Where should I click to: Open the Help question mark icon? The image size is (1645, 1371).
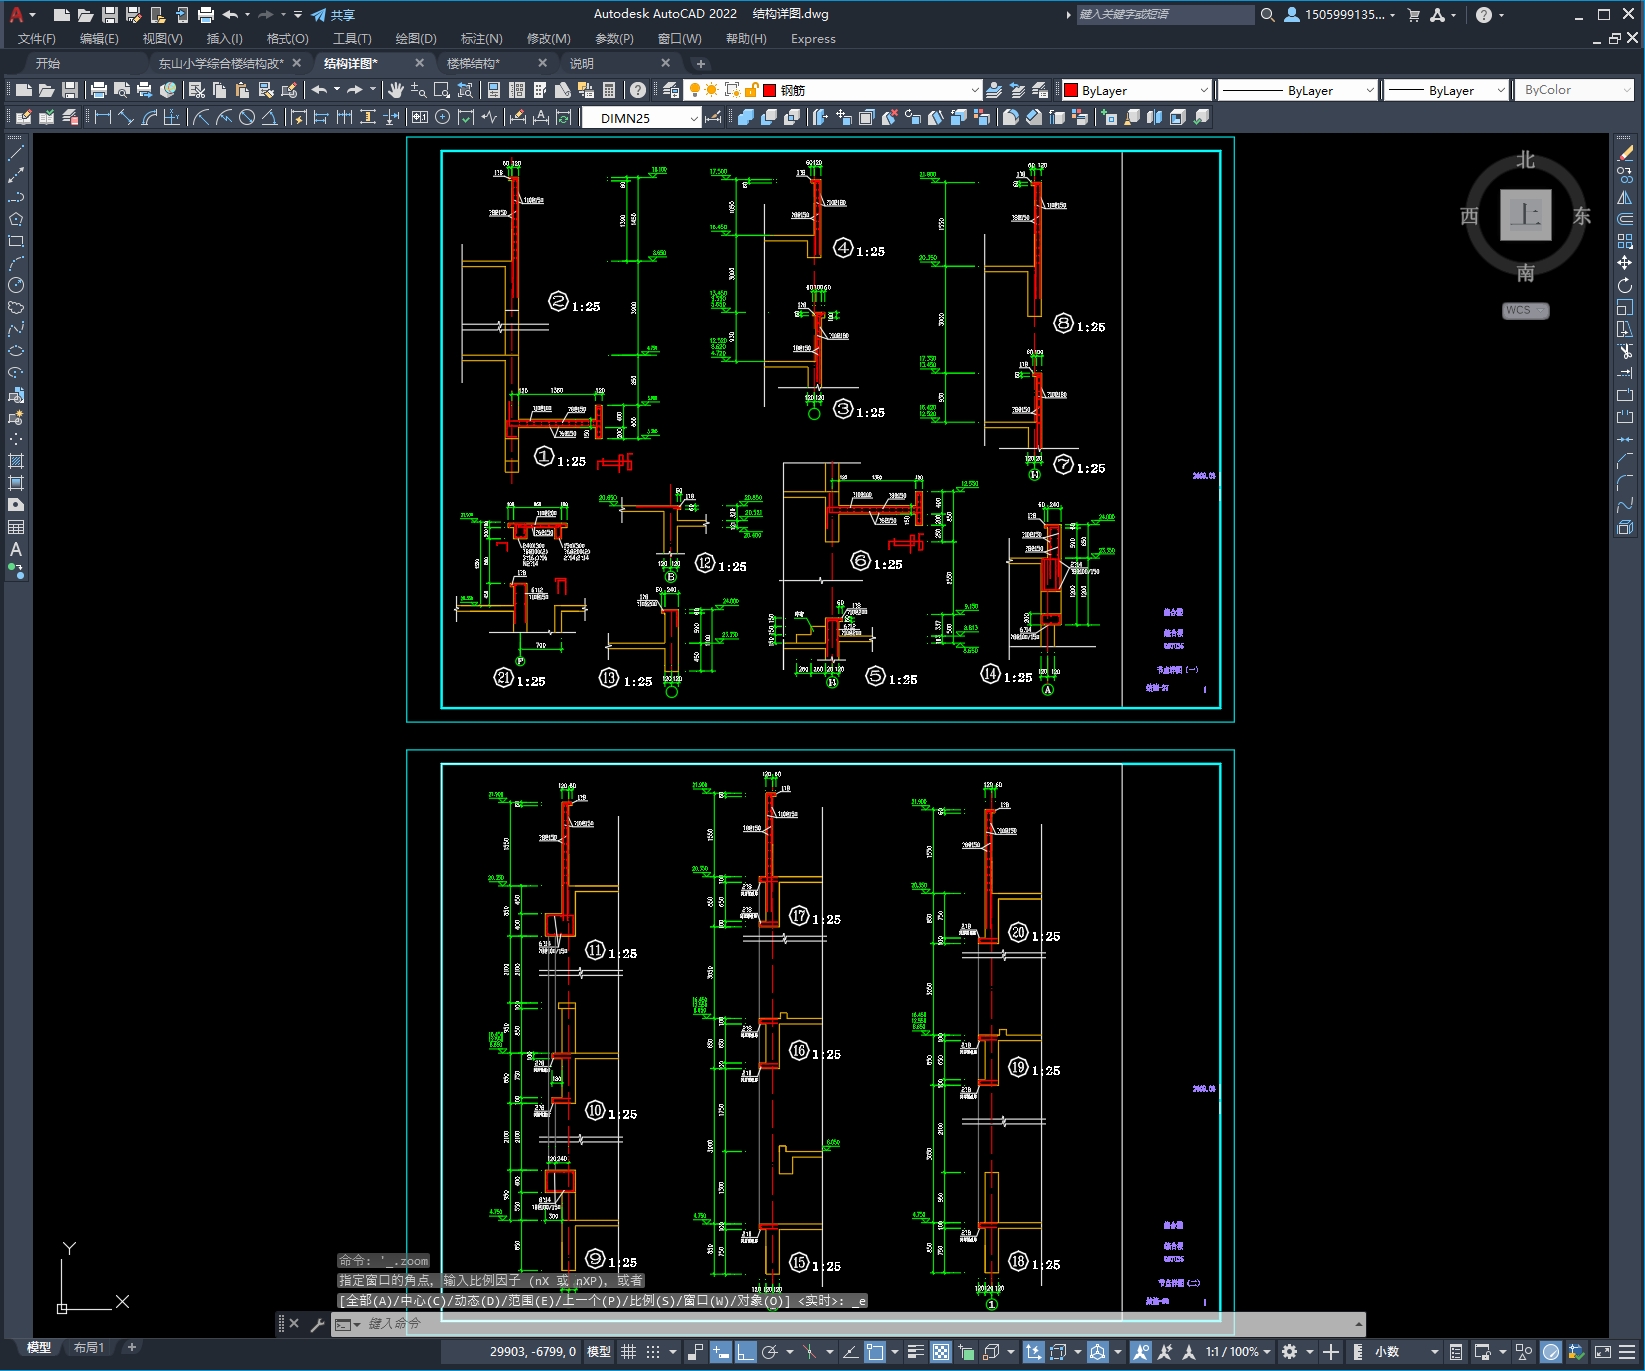638,90
